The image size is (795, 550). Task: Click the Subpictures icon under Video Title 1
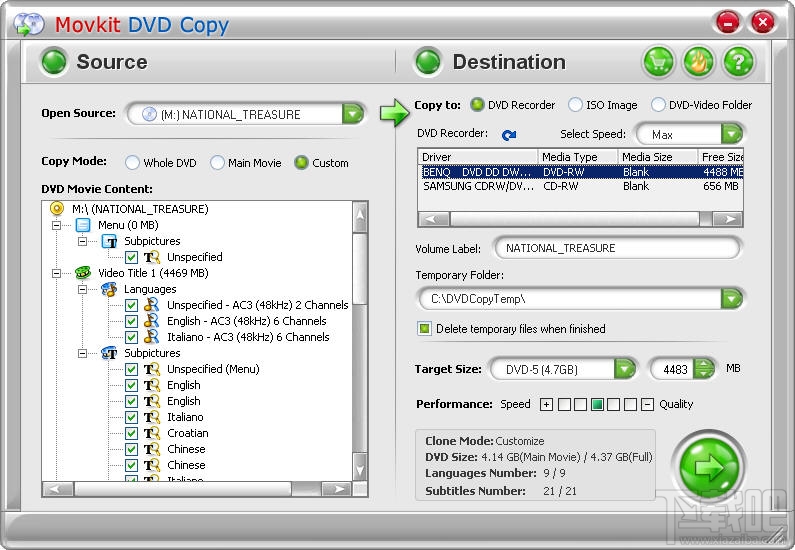tap(109, 353)
